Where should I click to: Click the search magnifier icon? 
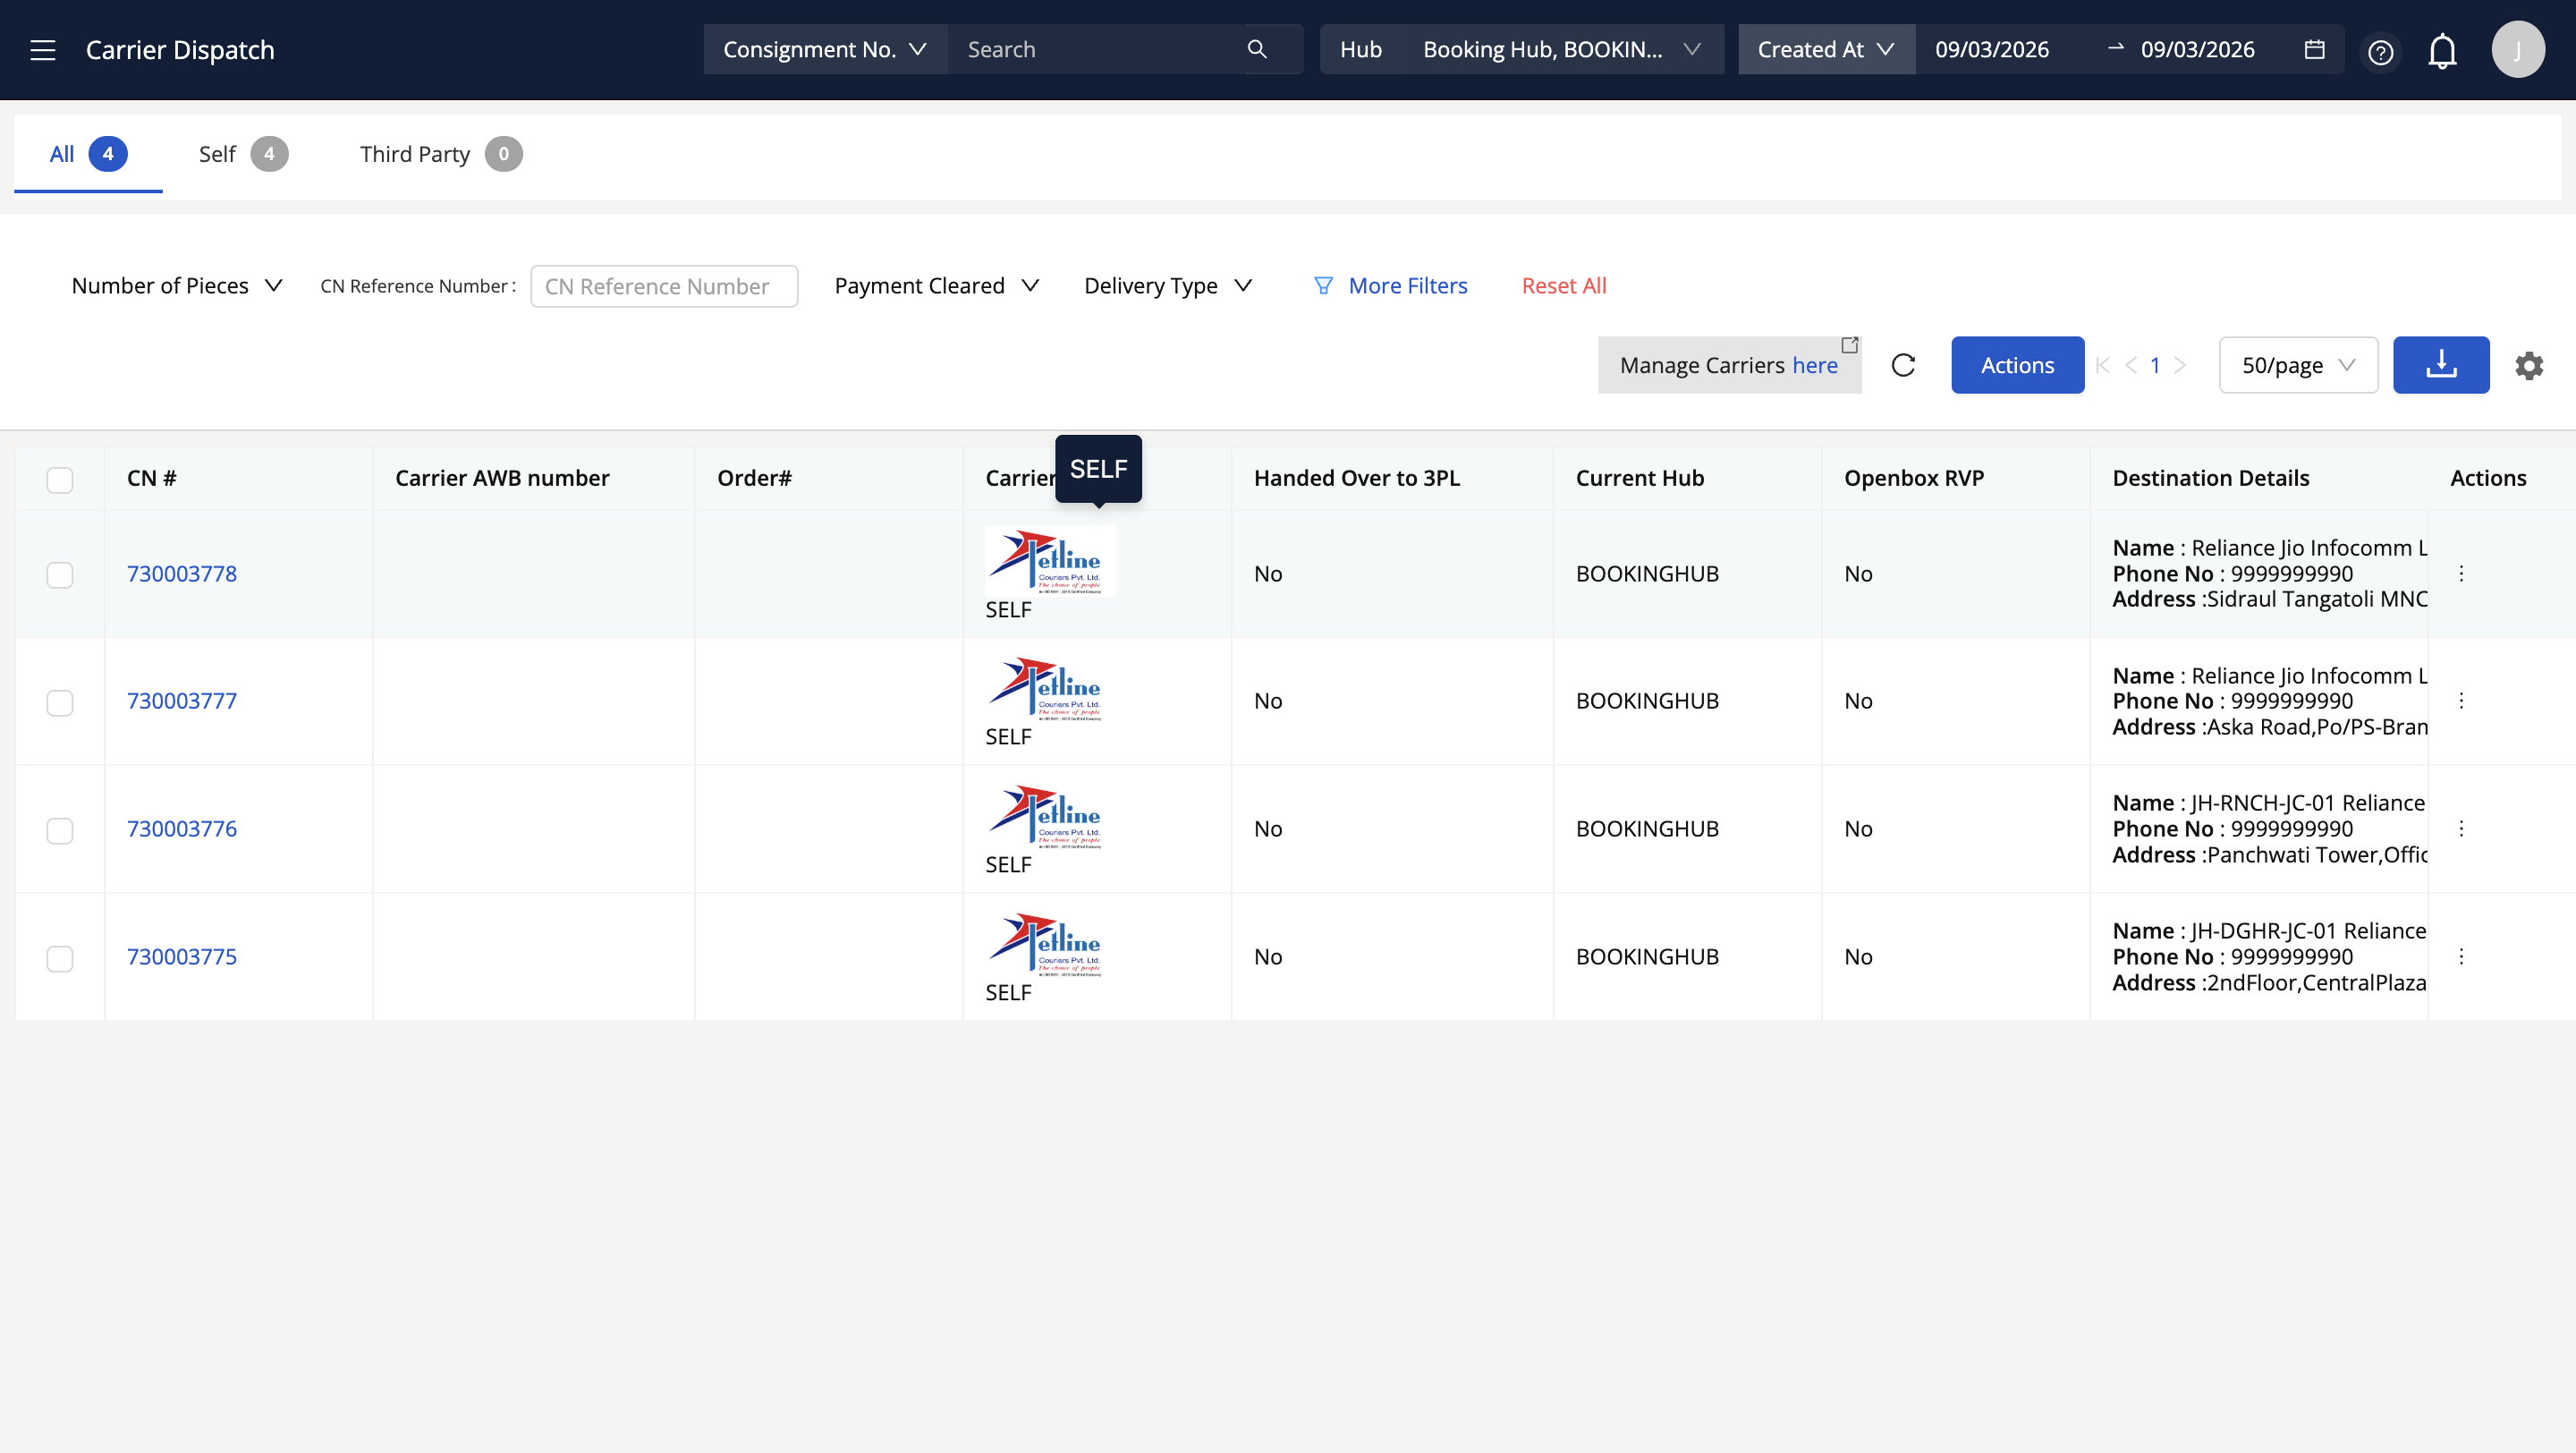[x=1257, y=49]
